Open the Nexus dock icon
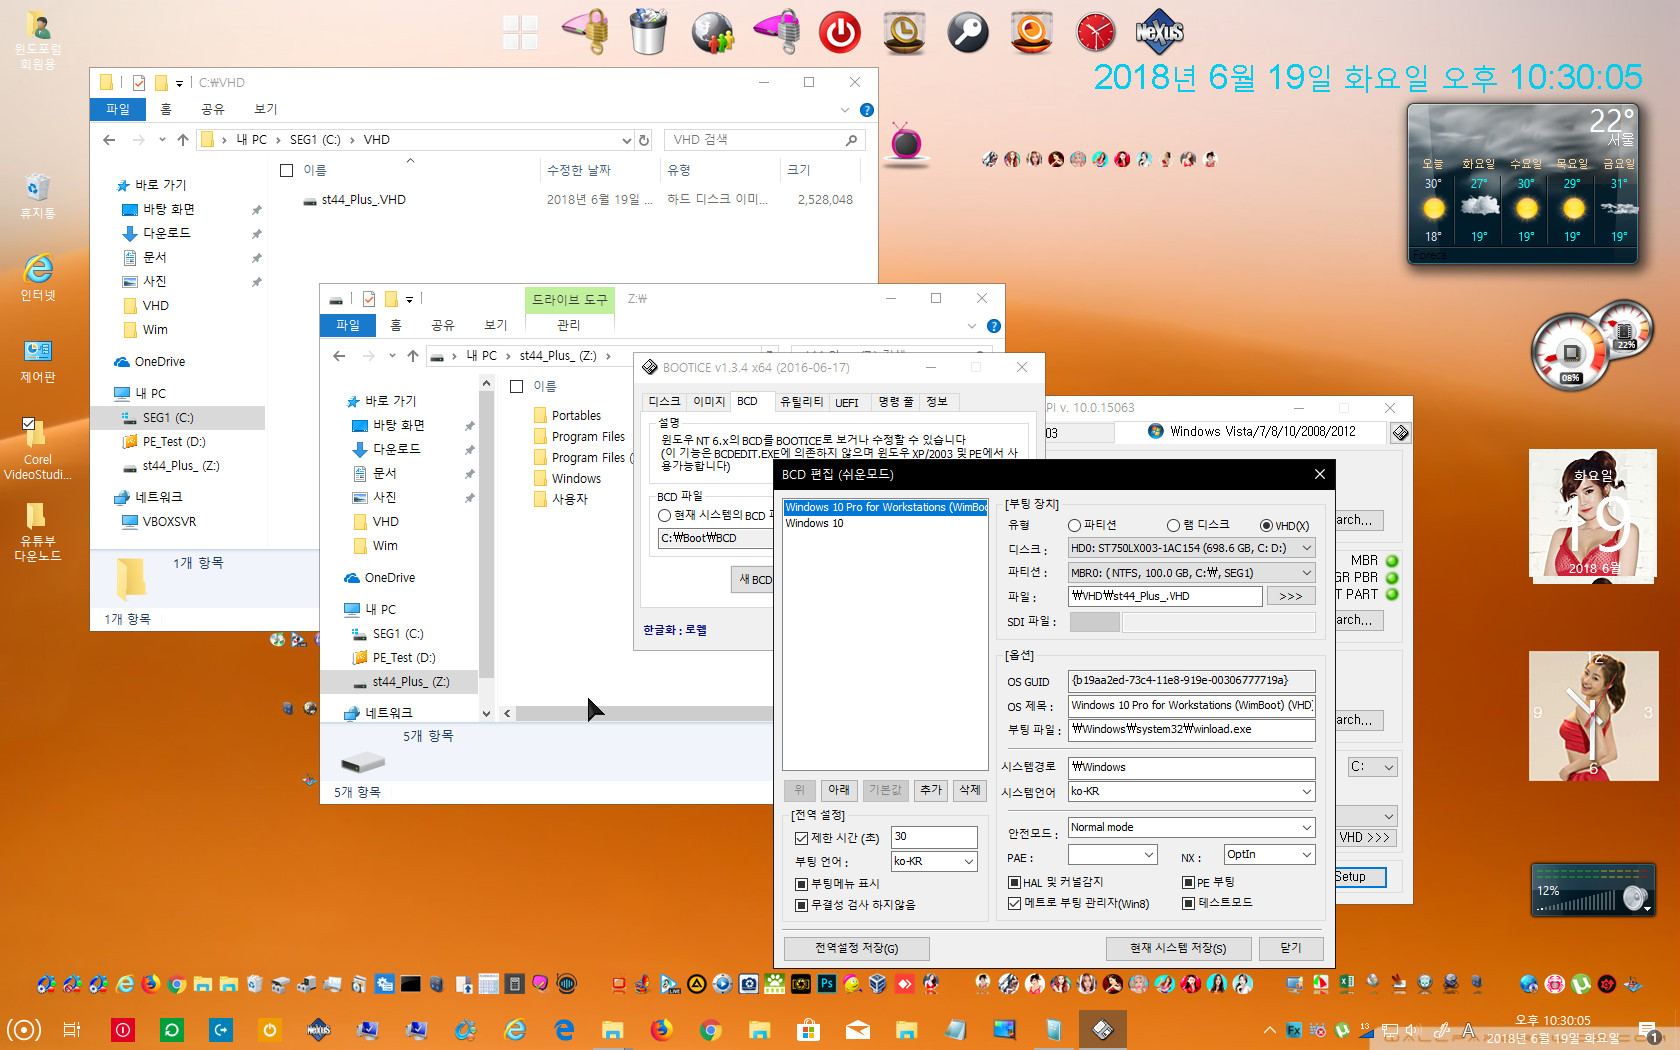Viewport: 1680px width, 1050px height. [1160, 32]
